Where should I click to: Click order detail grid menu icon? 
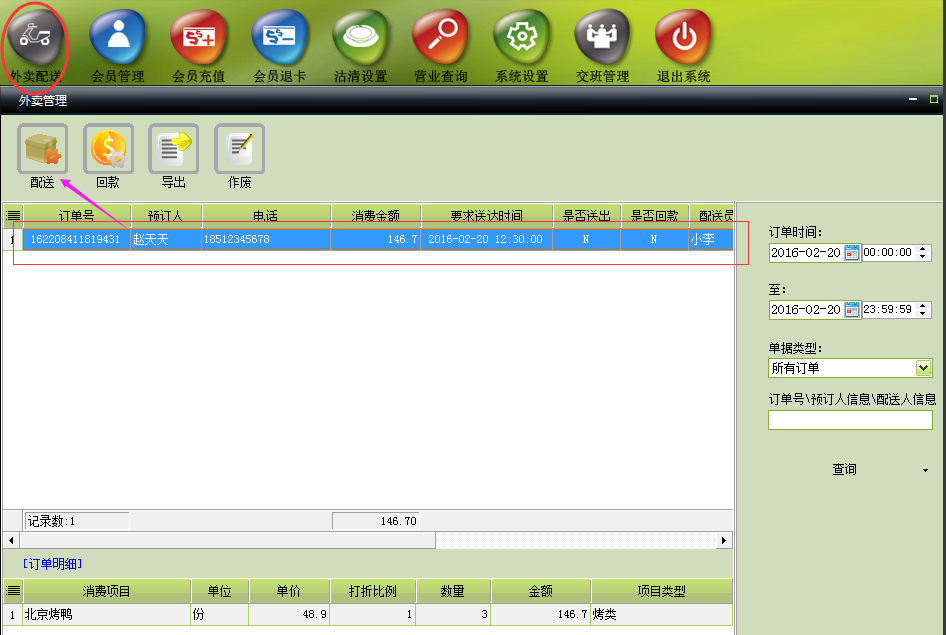coord(13,591)
